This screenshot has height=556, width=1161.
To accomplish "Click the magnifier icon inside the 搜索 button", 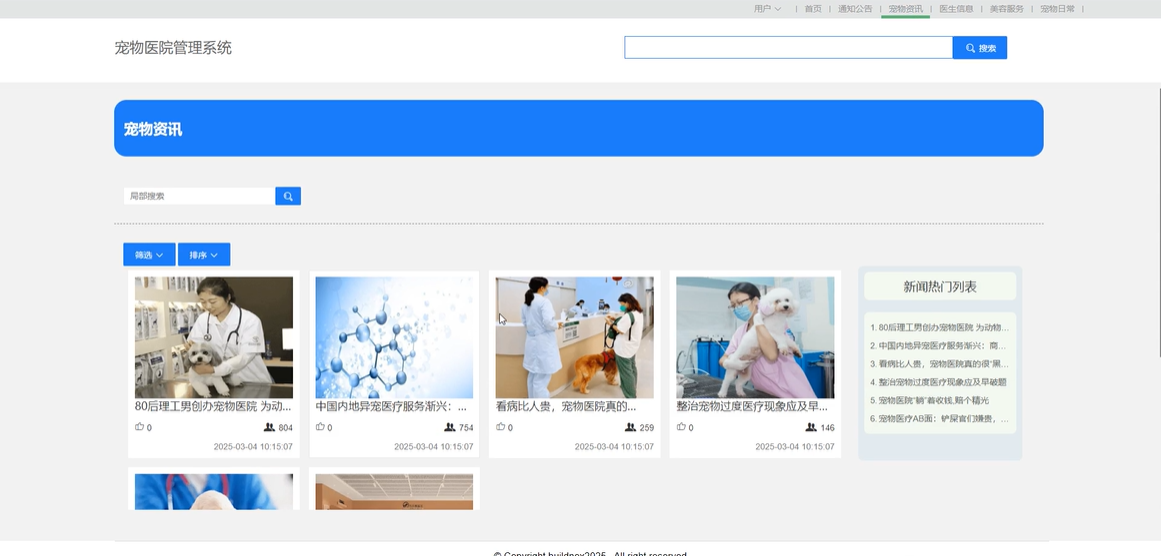I will pos(970,48).
